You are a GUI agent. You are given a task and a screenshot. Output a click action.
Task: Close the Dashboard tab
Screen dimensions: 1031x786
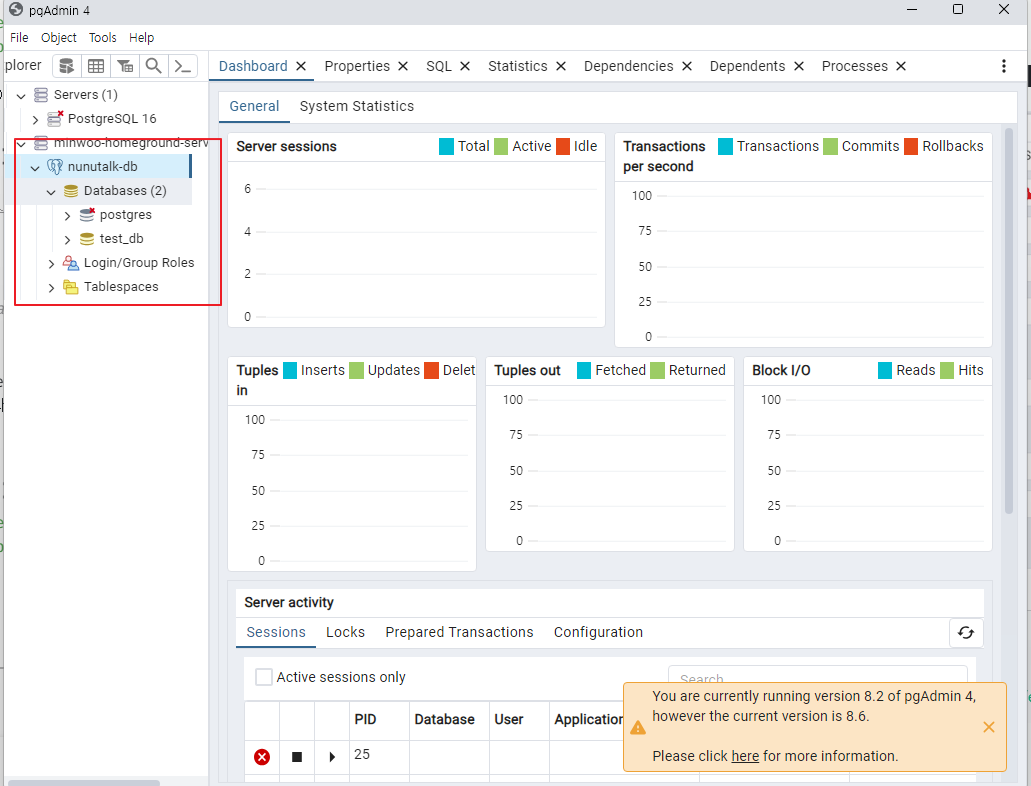click(x=301, y=66)
